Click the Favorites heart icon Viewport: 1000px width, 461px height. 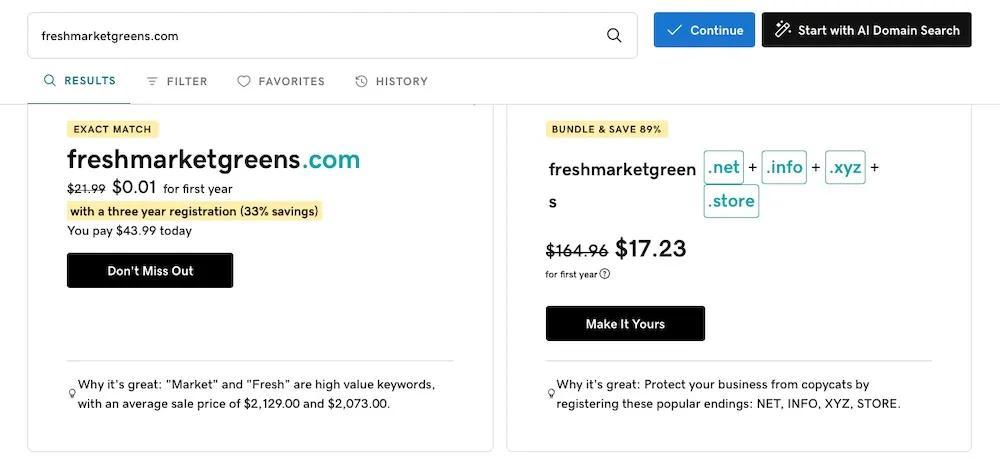pyautogui.click(x=244, y=82)
